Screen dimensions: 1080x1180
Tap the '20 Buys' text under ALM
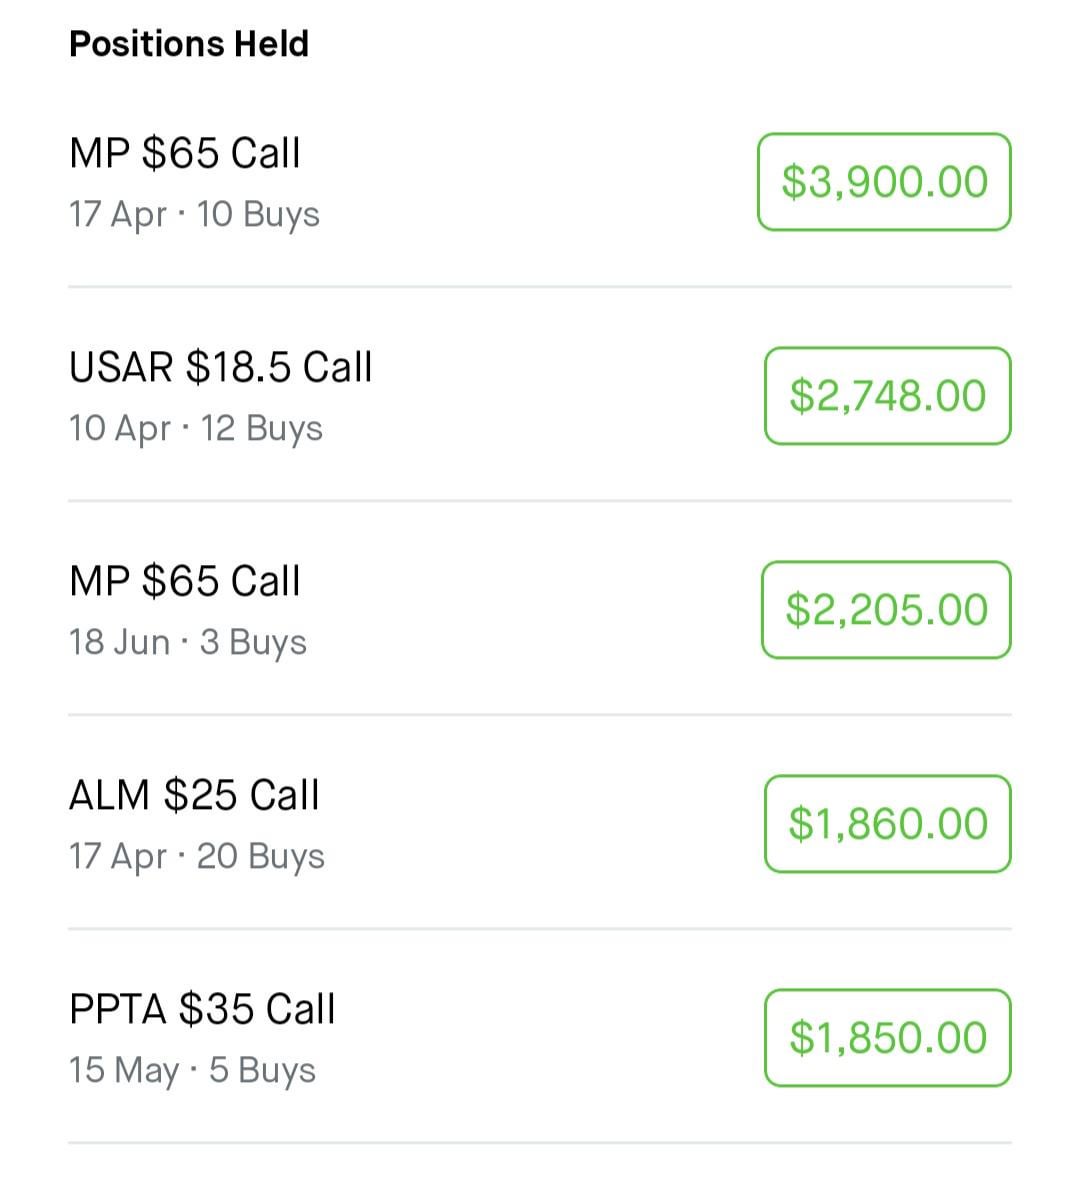click(x=260, y=857)
